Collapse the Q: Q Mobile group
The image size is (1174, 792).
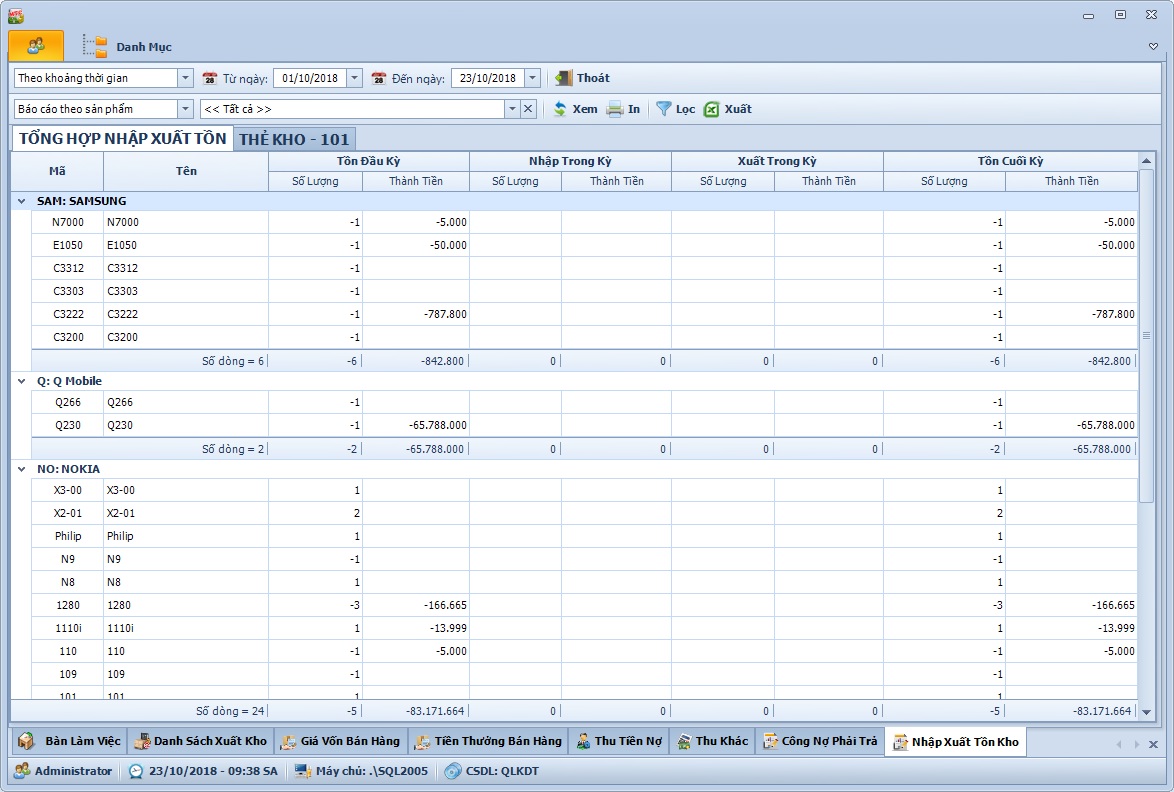(x=22, y=381)
